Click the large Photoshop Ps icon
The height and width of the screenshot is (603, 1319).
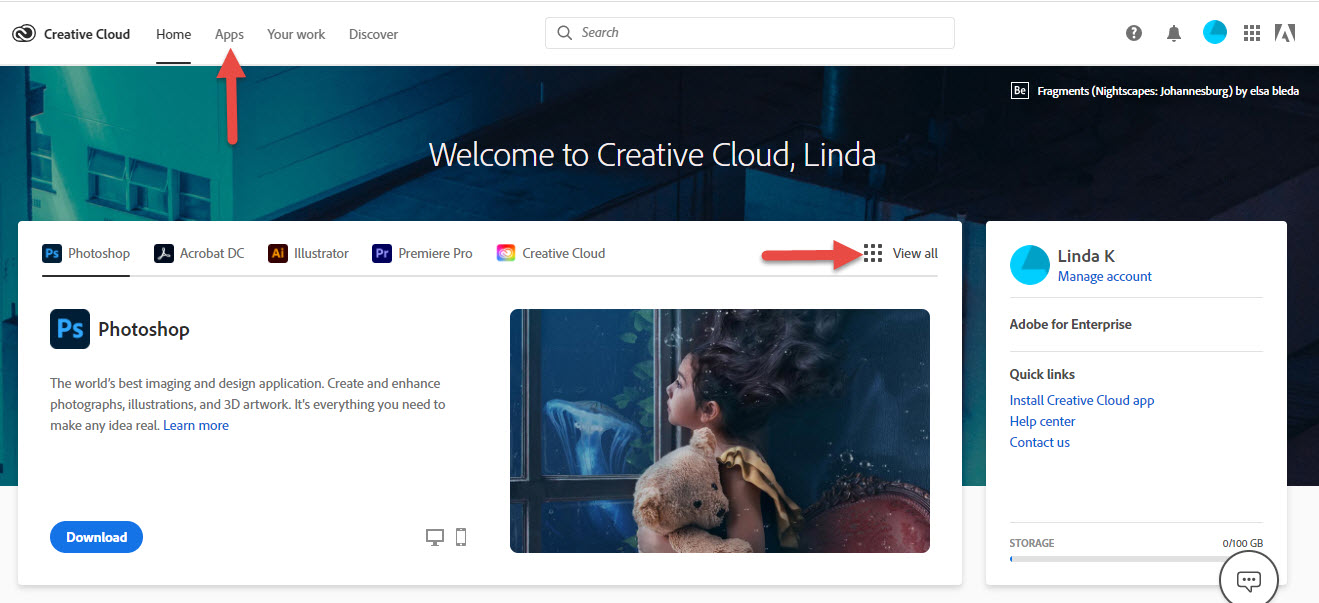[70, 329]
